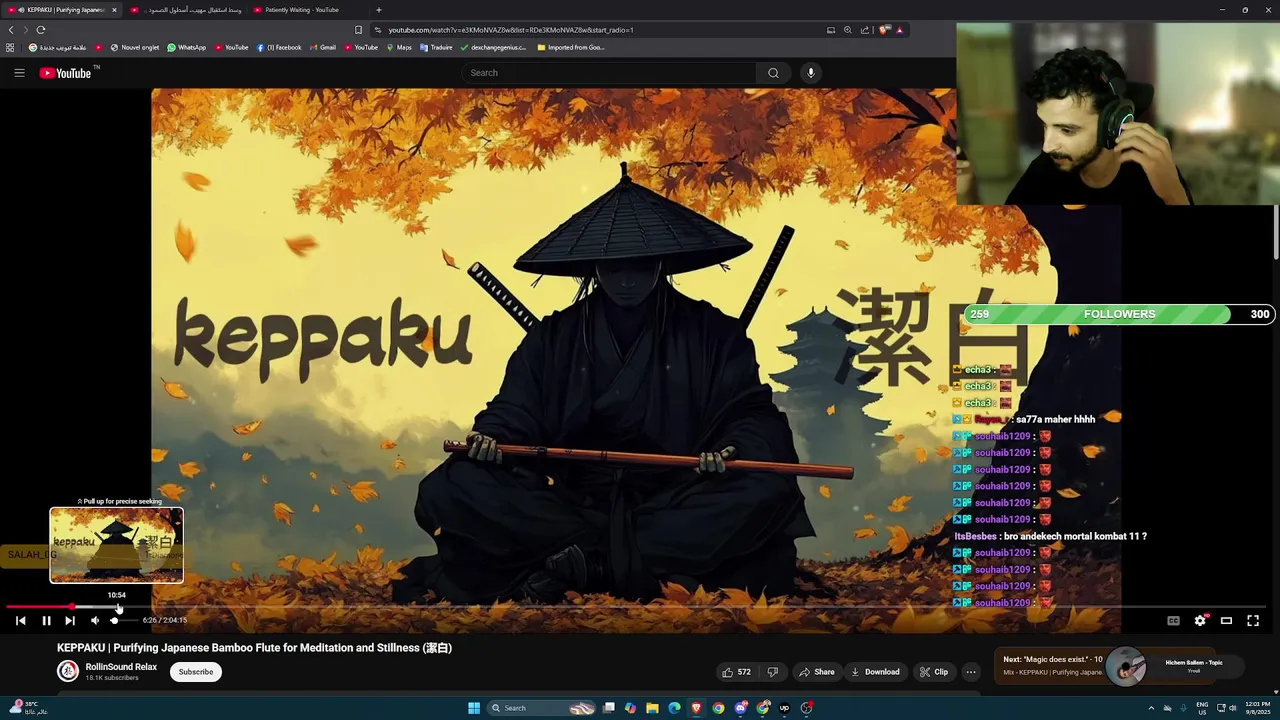
Task: Open the Nouvel onglet bookmark
Action: (135, 47)
